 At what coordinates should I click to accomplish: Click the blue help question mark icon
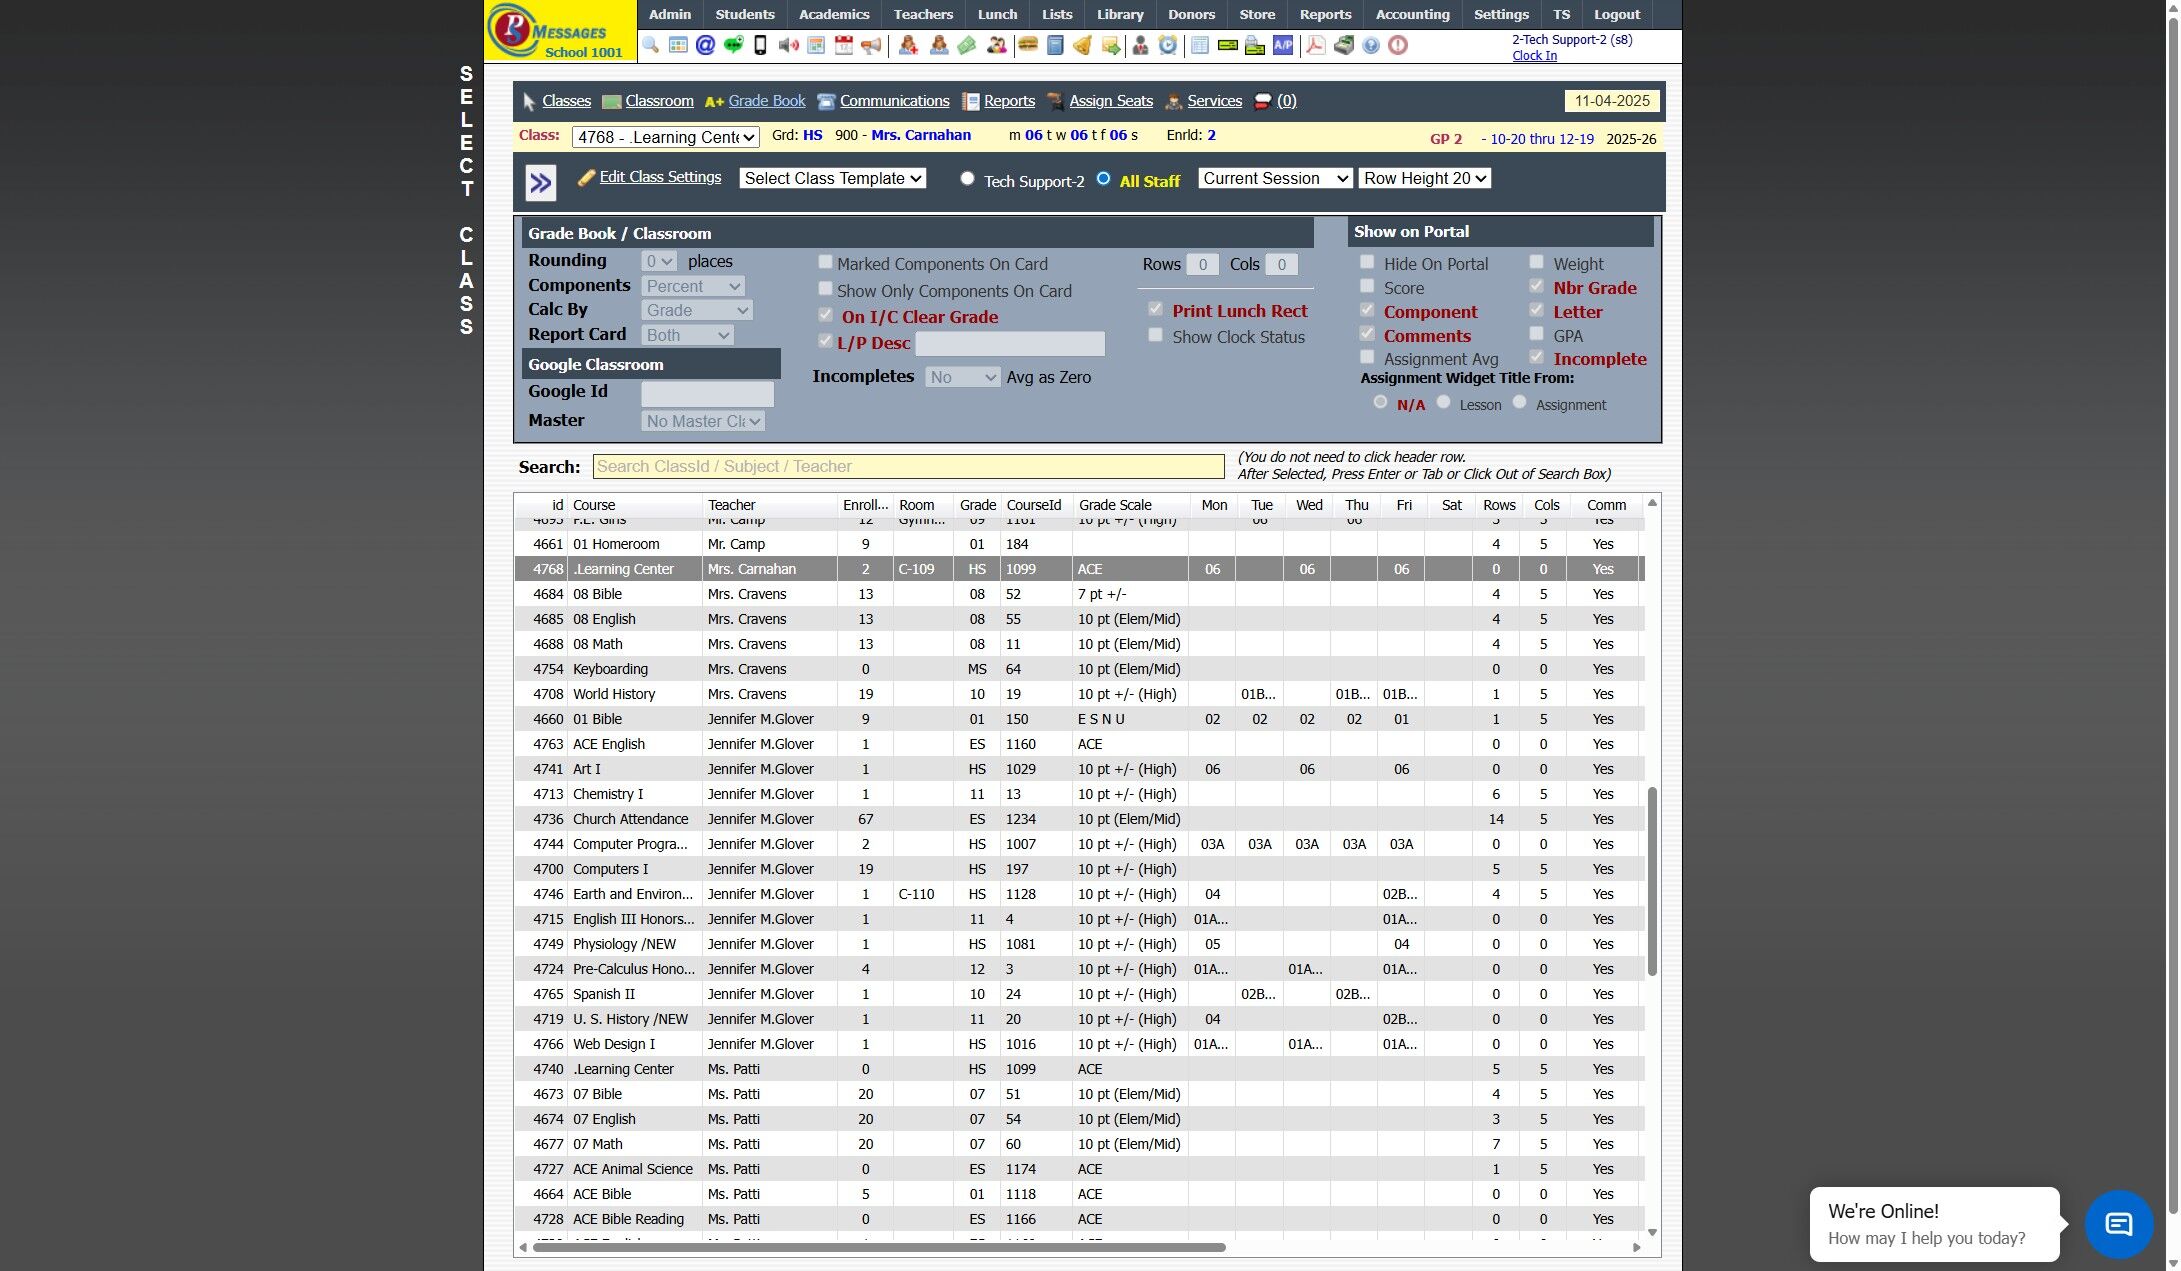tap(1371, 46)
